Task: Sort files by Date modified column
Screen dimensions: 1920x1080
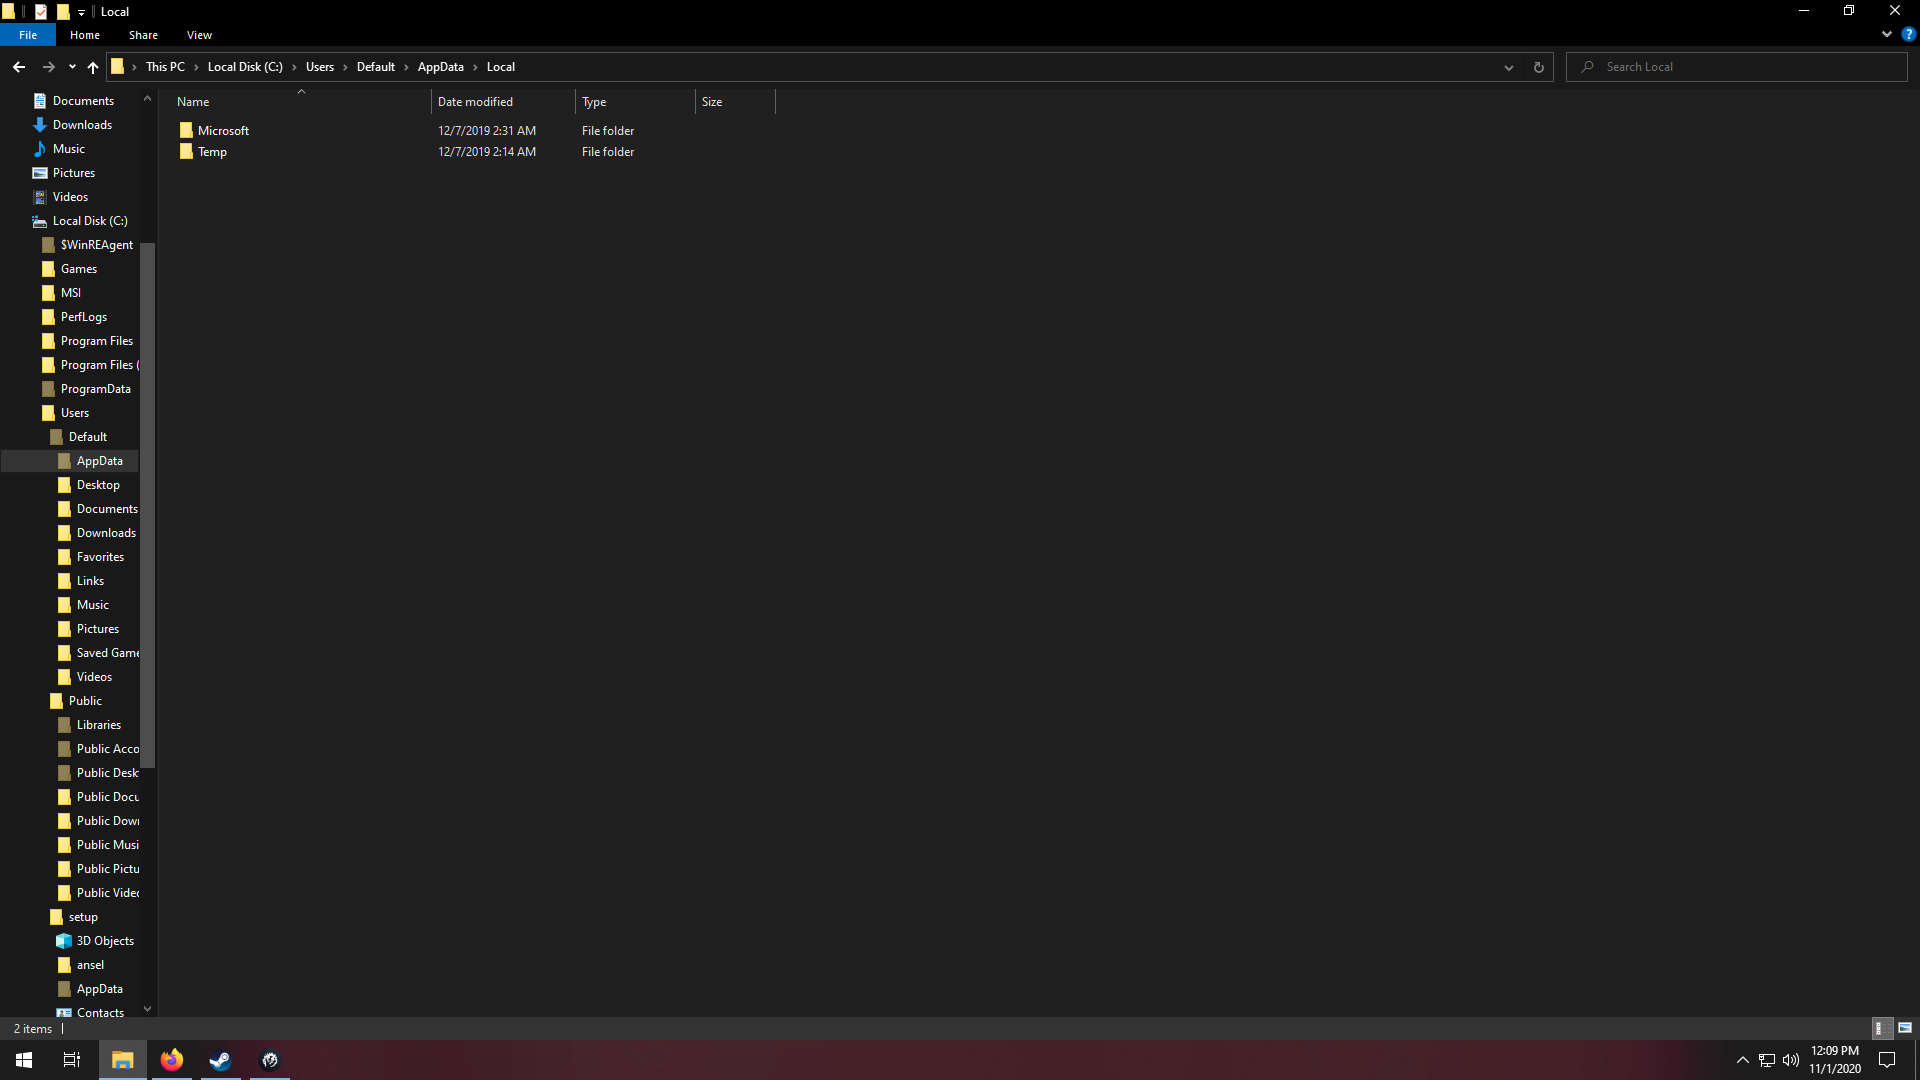Action: (x=475, y=101)
